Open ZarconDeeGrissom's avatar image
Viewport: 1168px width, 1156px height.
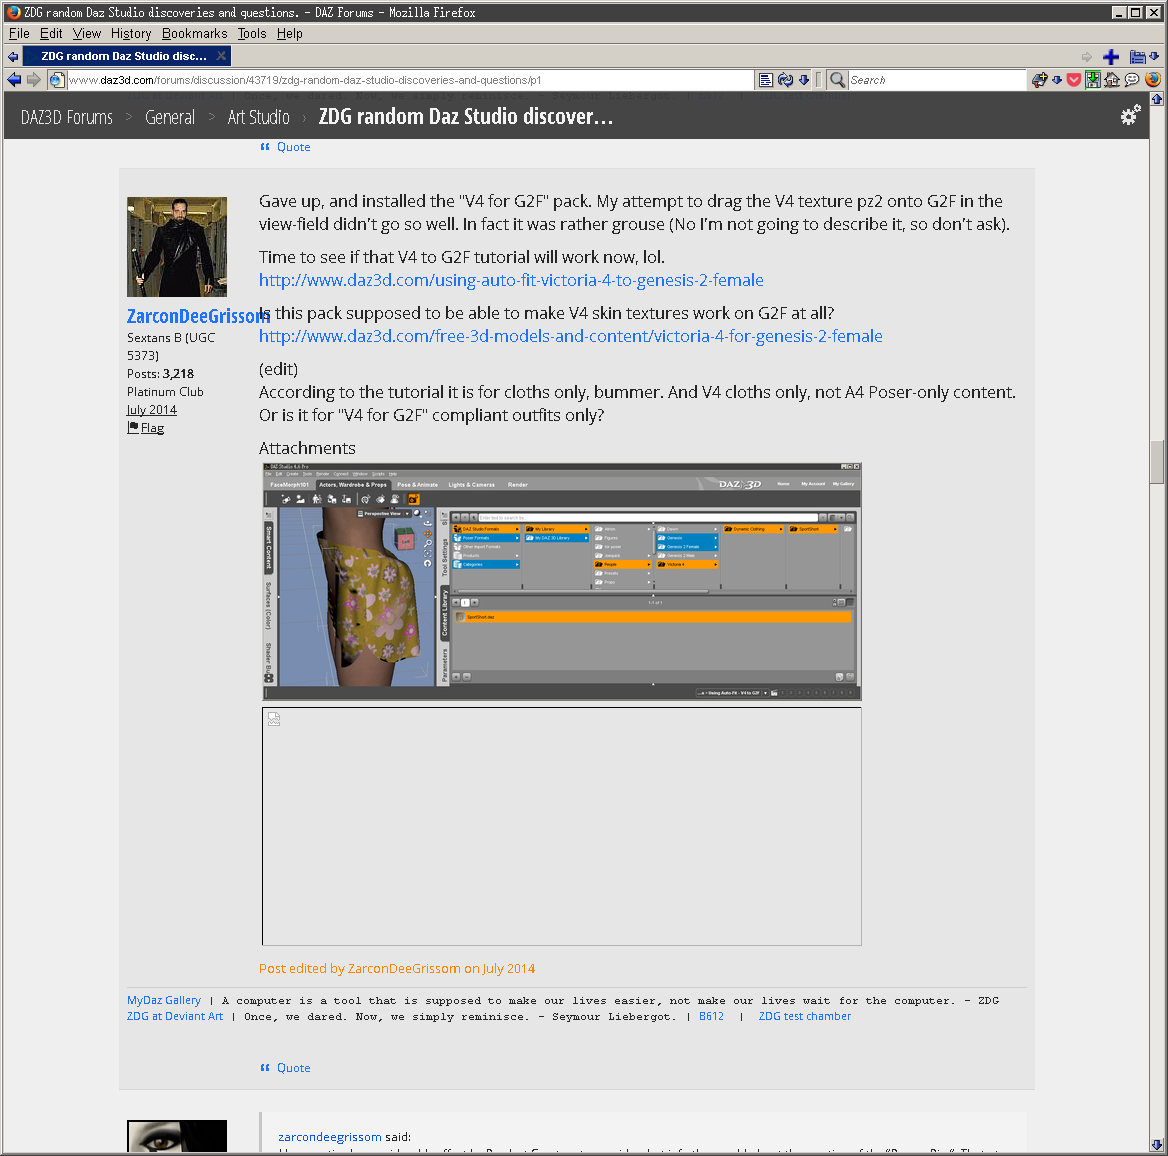177,247
